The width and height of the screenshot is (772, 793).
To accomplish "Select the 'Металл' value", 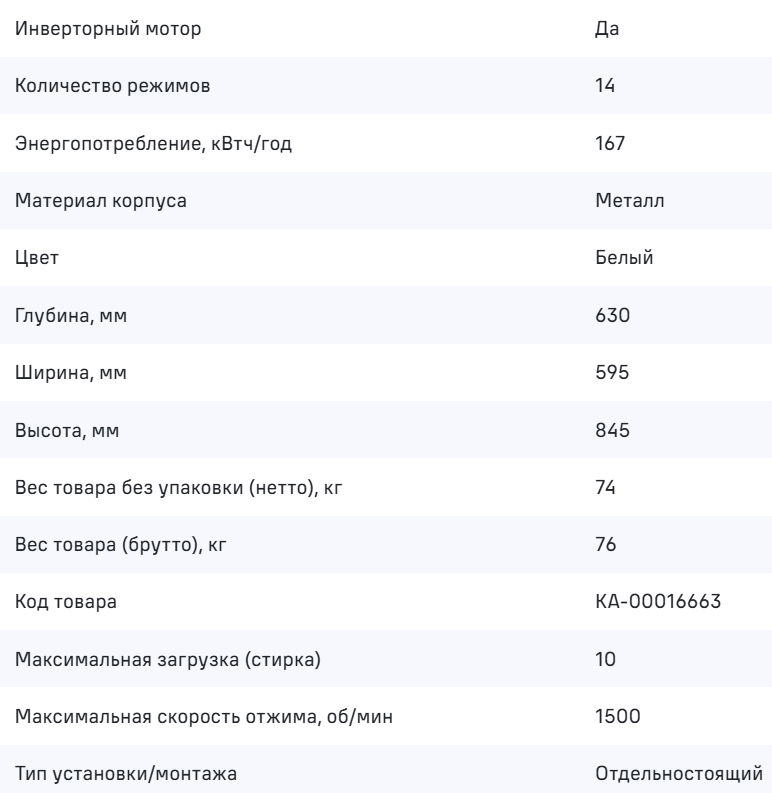I will click(630, 201).
